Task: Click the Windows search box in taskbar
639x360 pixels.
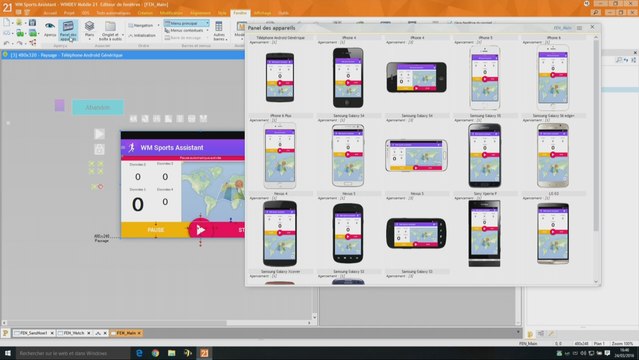Action: [x=73, y=353]
